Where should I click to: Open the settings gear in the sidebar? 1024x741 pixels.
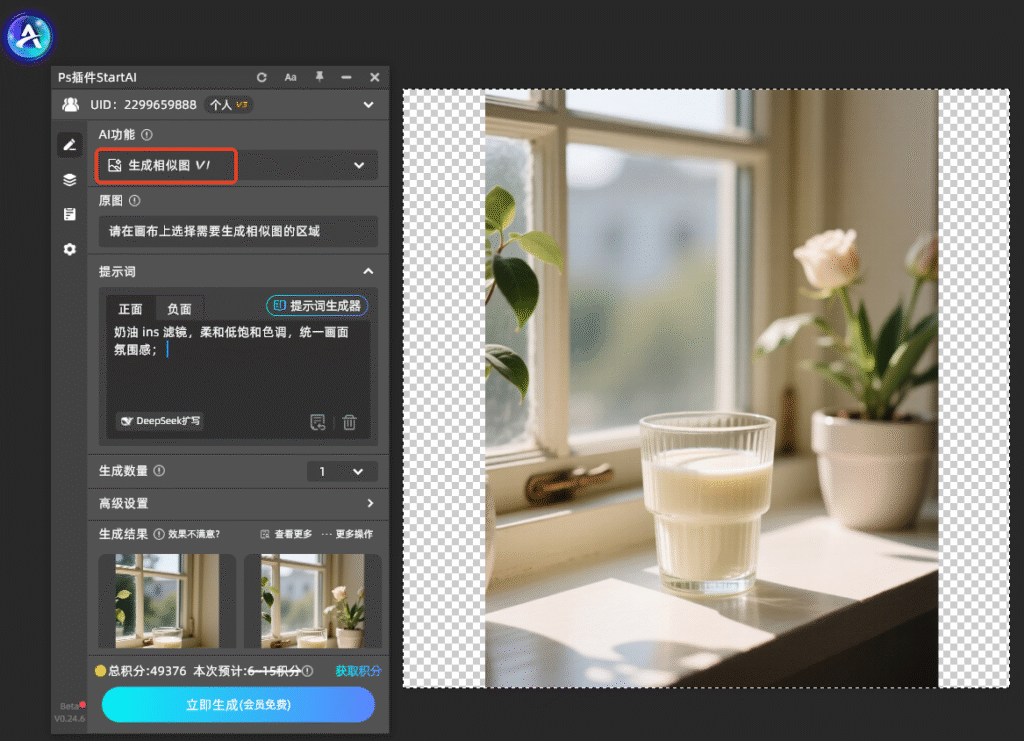click(x=70, y=249)
